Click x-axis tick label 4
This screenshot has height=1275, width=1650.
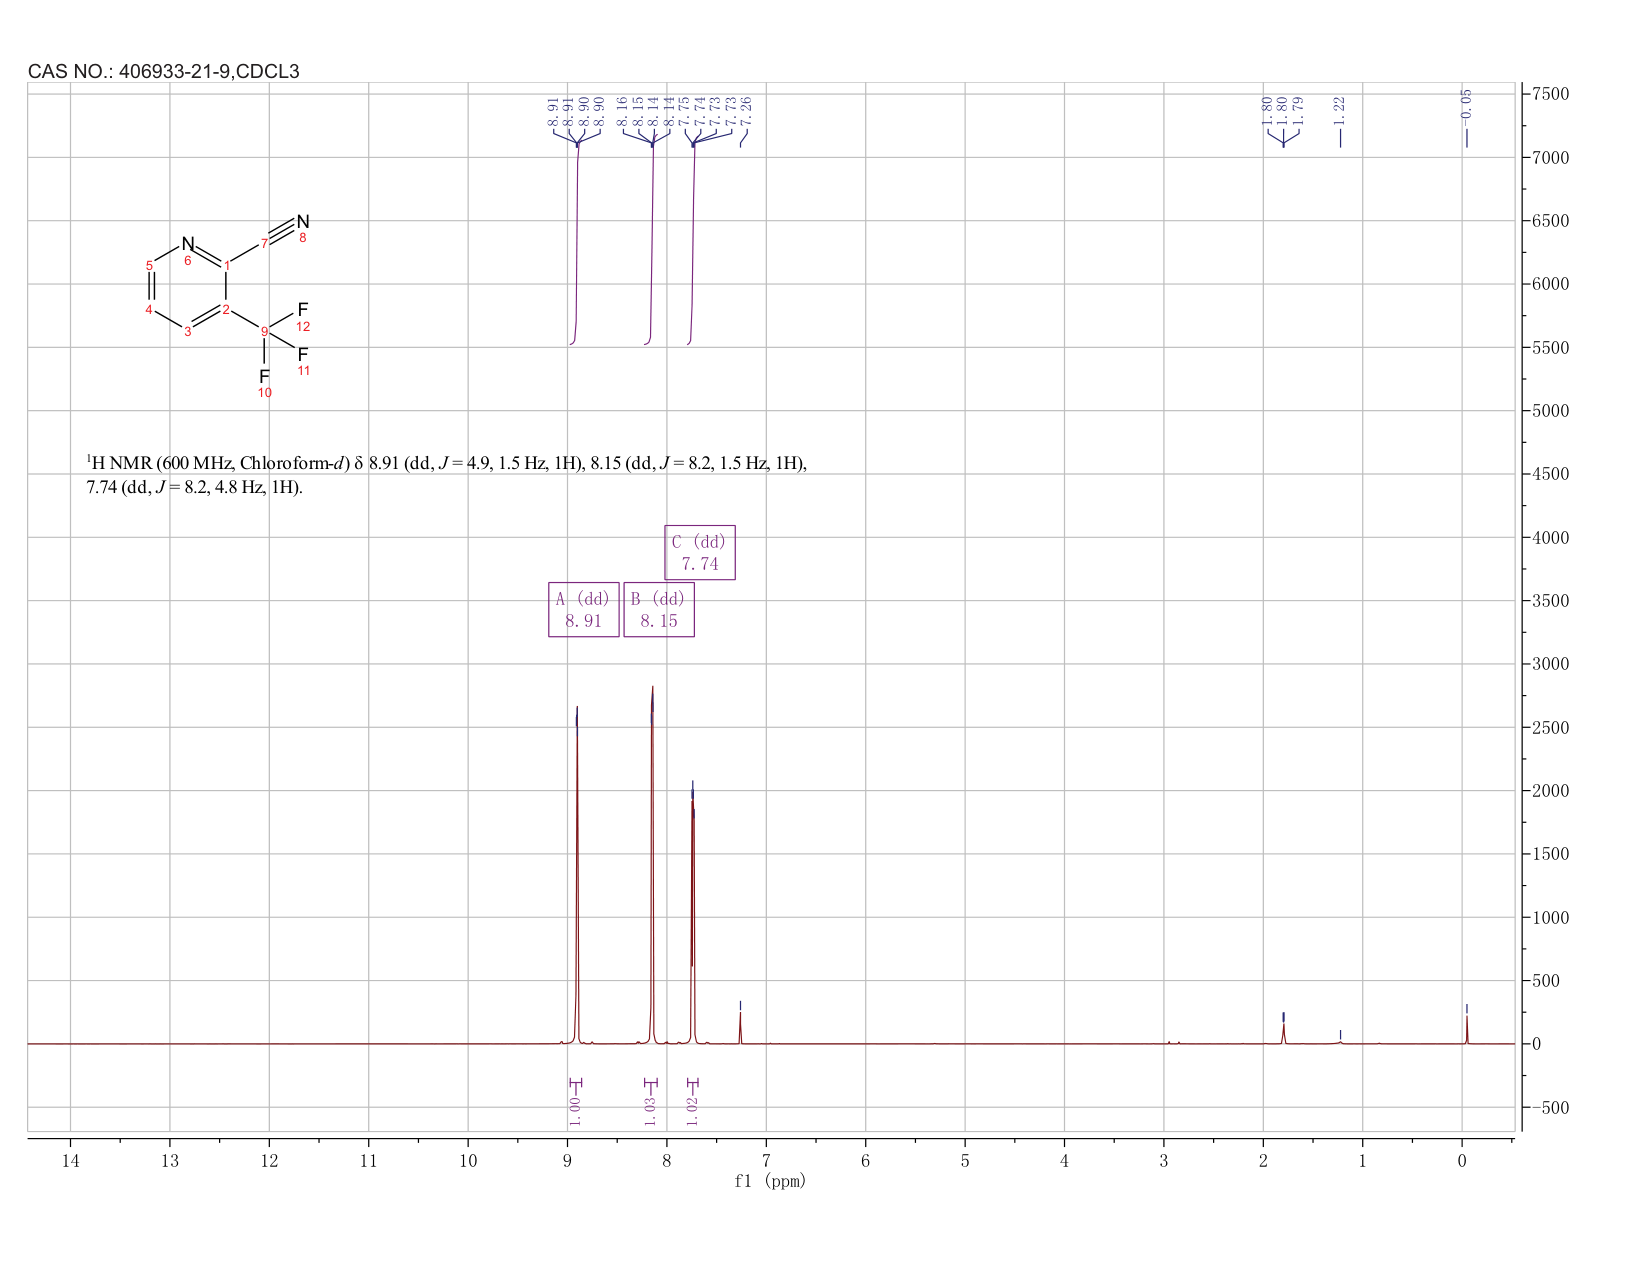(x=1064, y=1160)
